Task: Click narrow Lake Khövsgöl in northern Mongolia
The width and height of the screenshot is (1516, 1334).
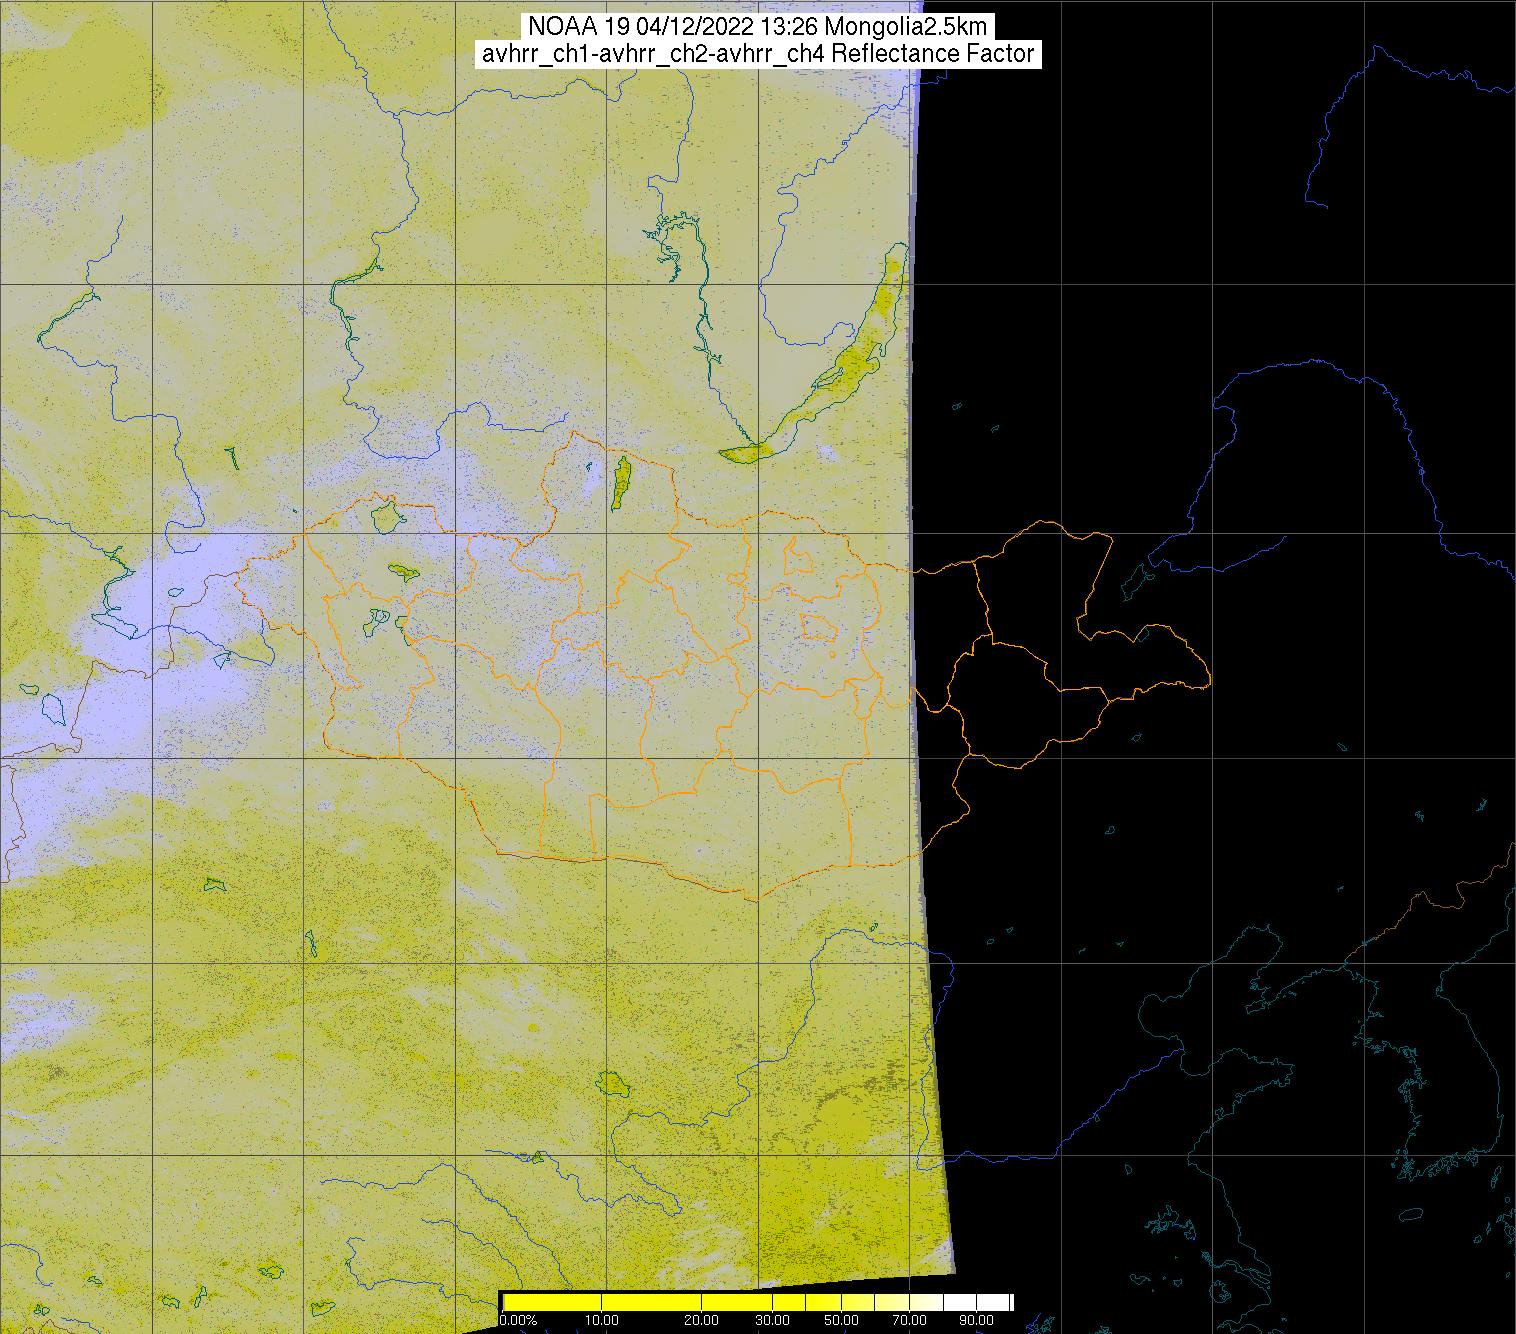Action: (x=620, y=482)
